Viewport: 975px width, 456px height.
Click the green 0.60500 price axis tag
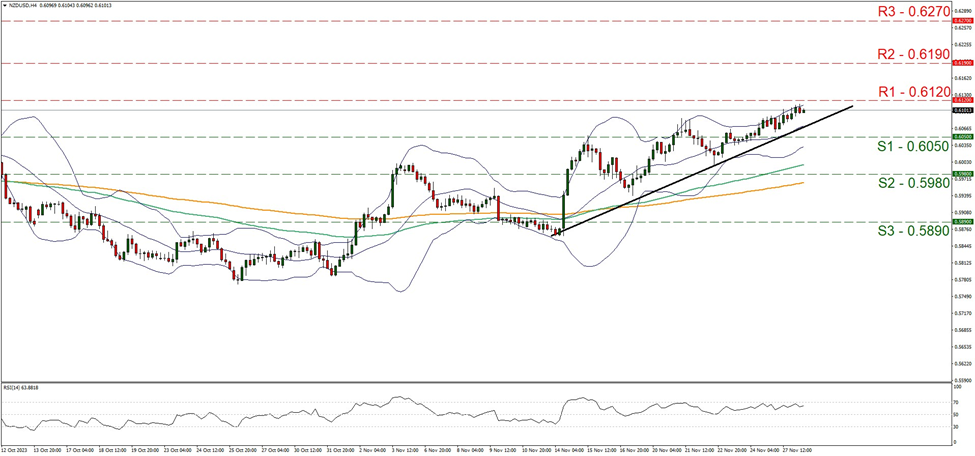(x=961, y=137)
